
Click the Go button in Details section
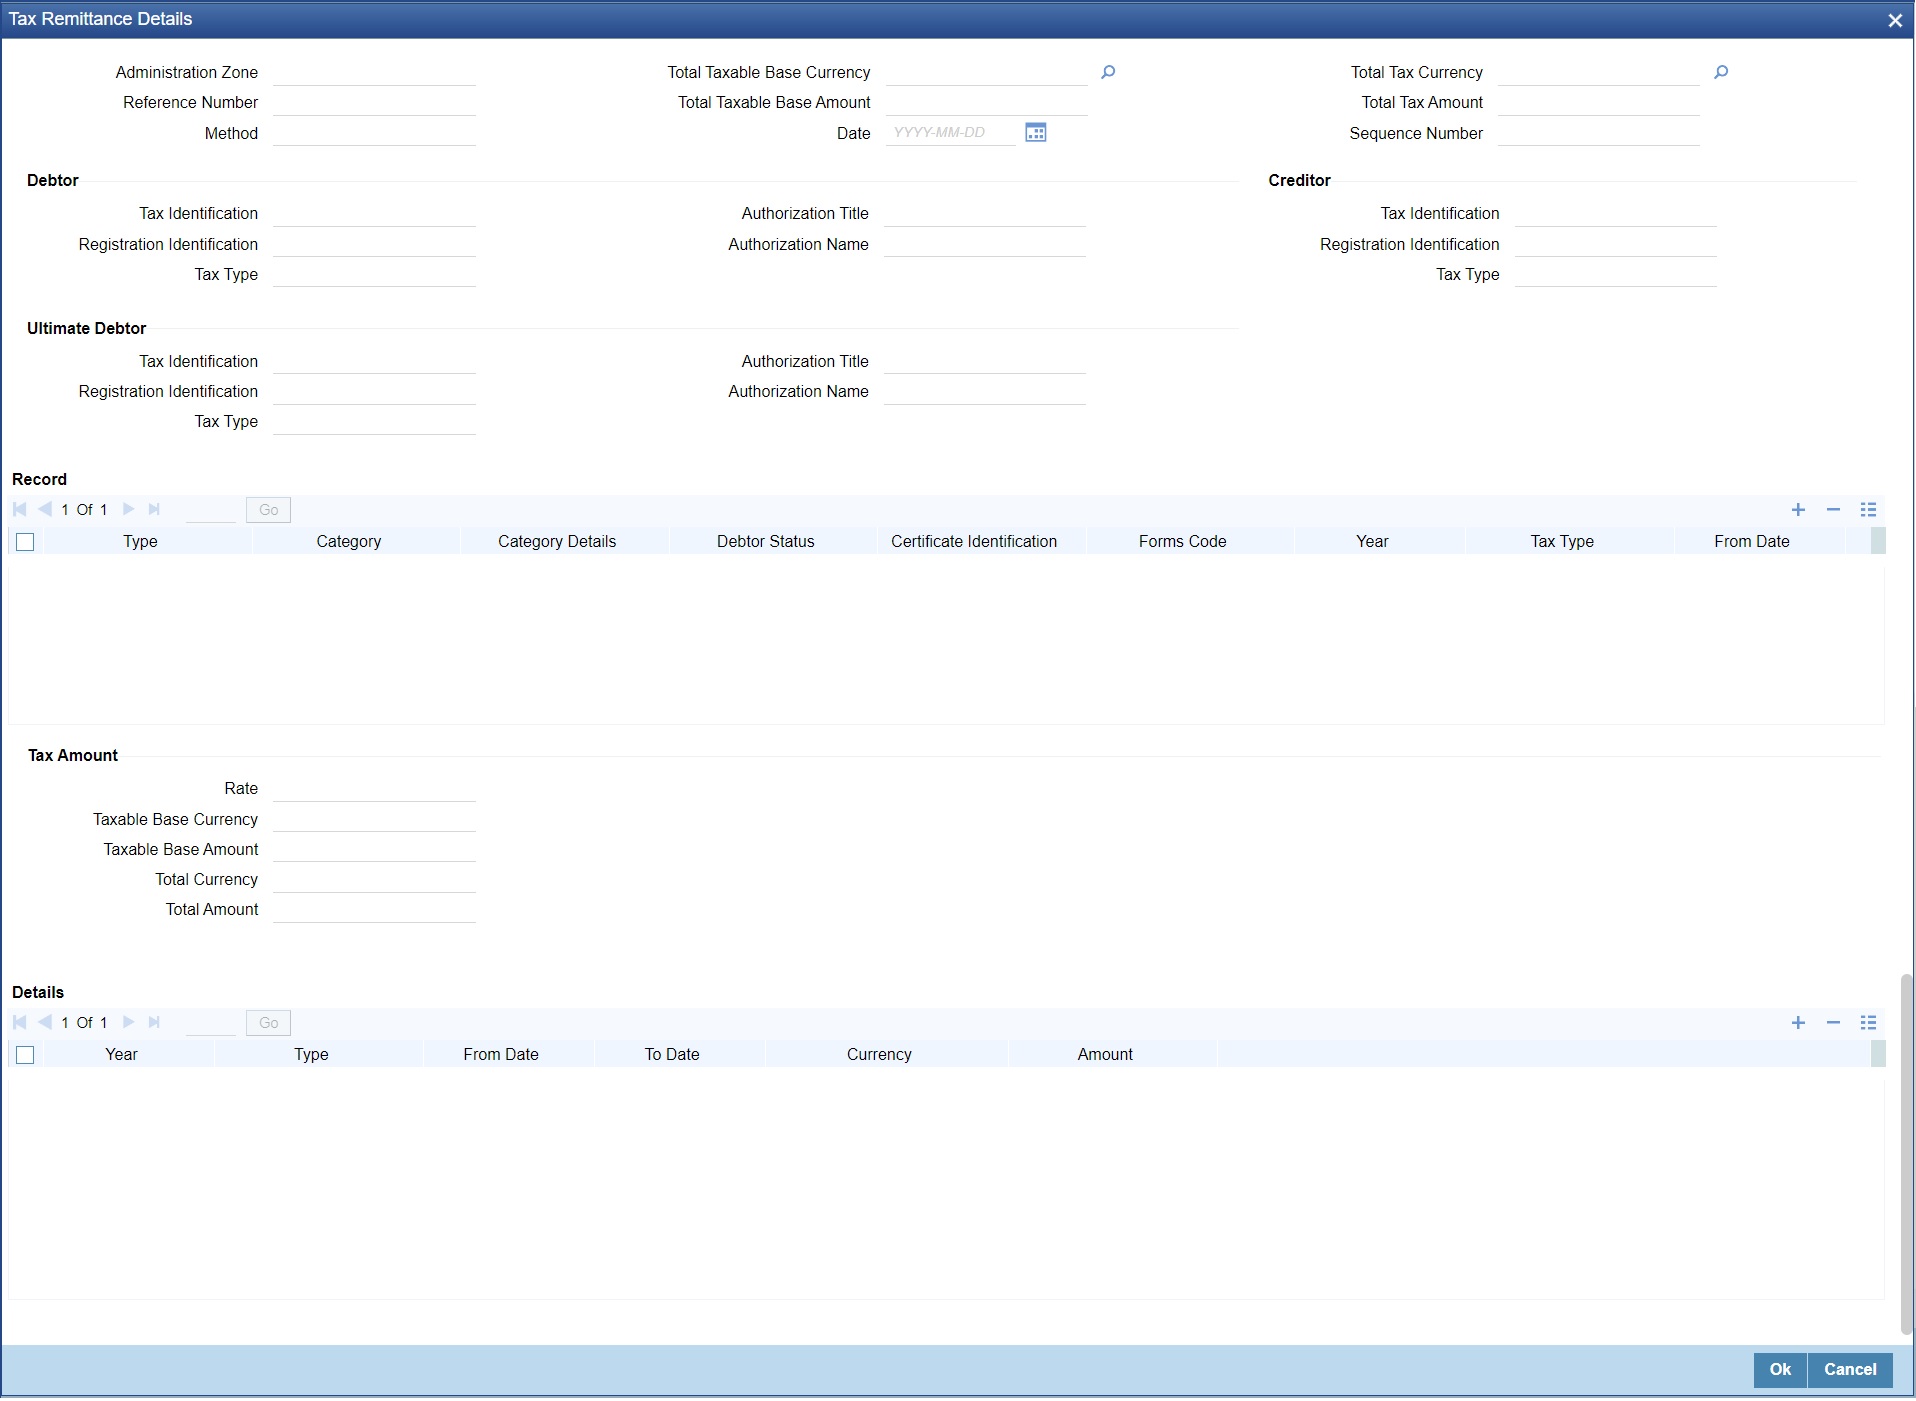pyautogui.click(x=268, y=1023)
